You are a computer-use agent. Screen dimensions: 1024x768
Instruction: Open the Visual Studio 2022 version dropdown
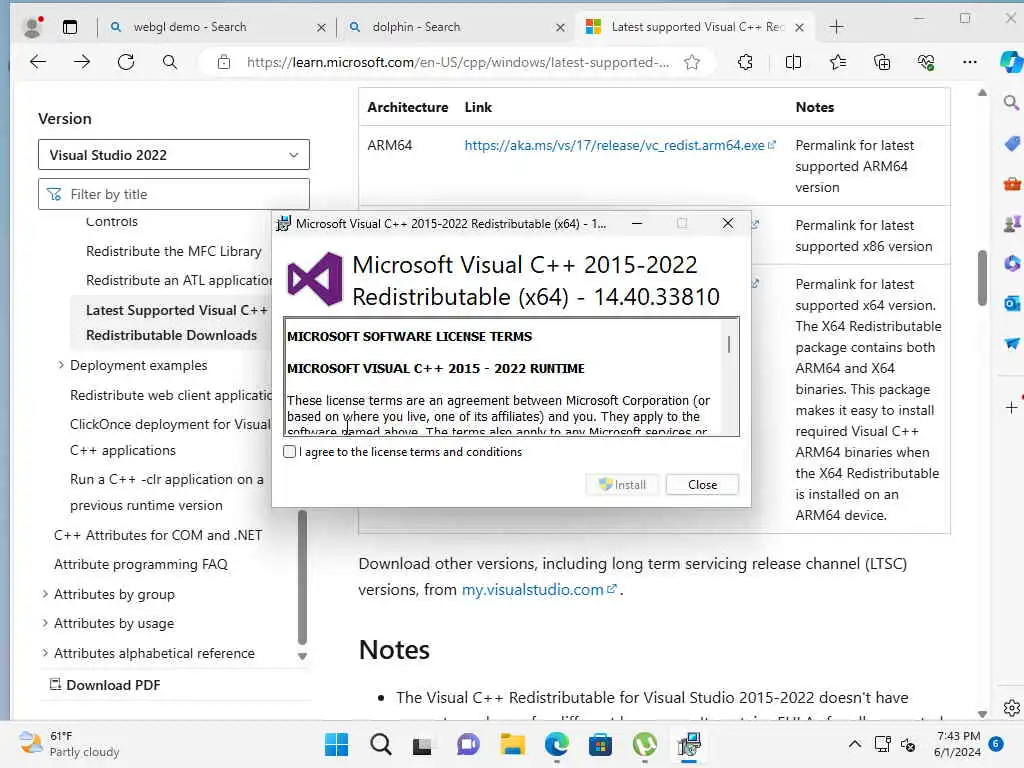[174, 155]
